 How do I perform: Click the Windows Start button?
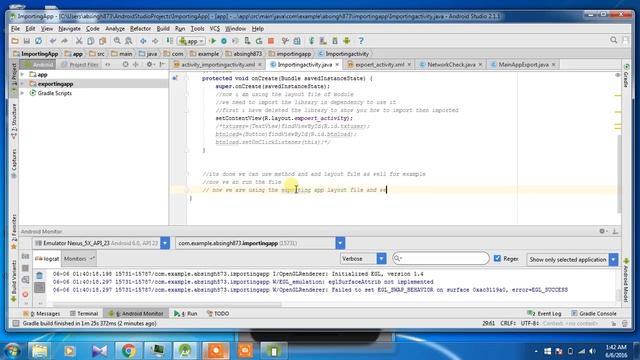(12, 351)
